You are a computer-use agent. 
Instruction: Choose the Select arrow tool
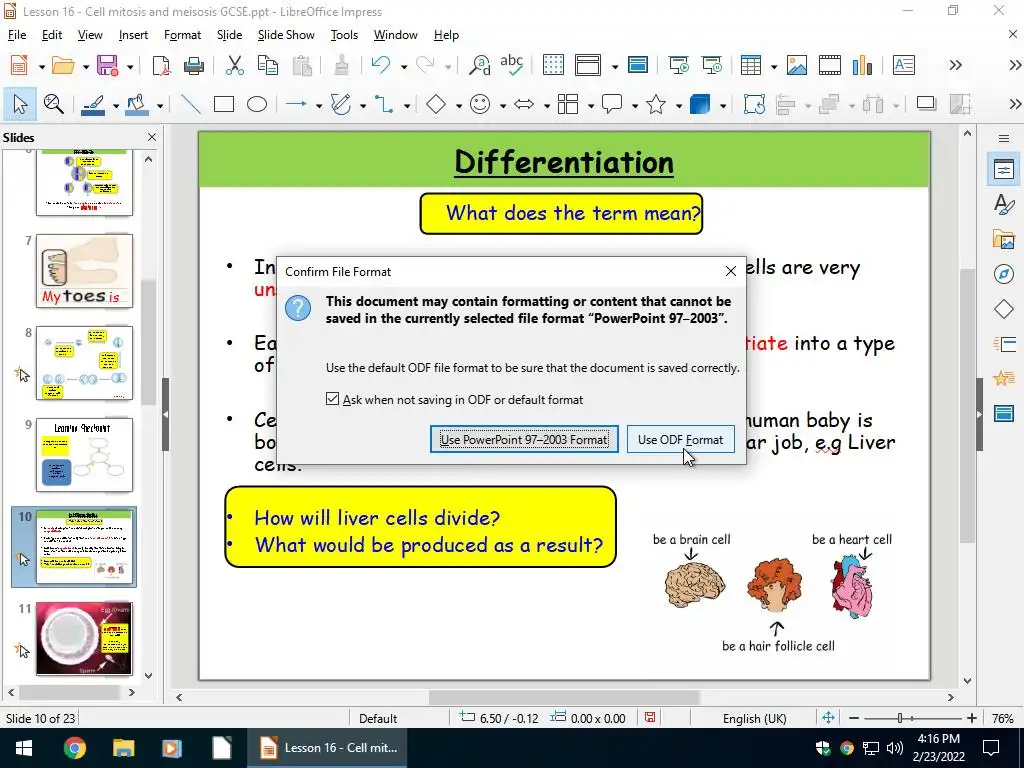20,104
